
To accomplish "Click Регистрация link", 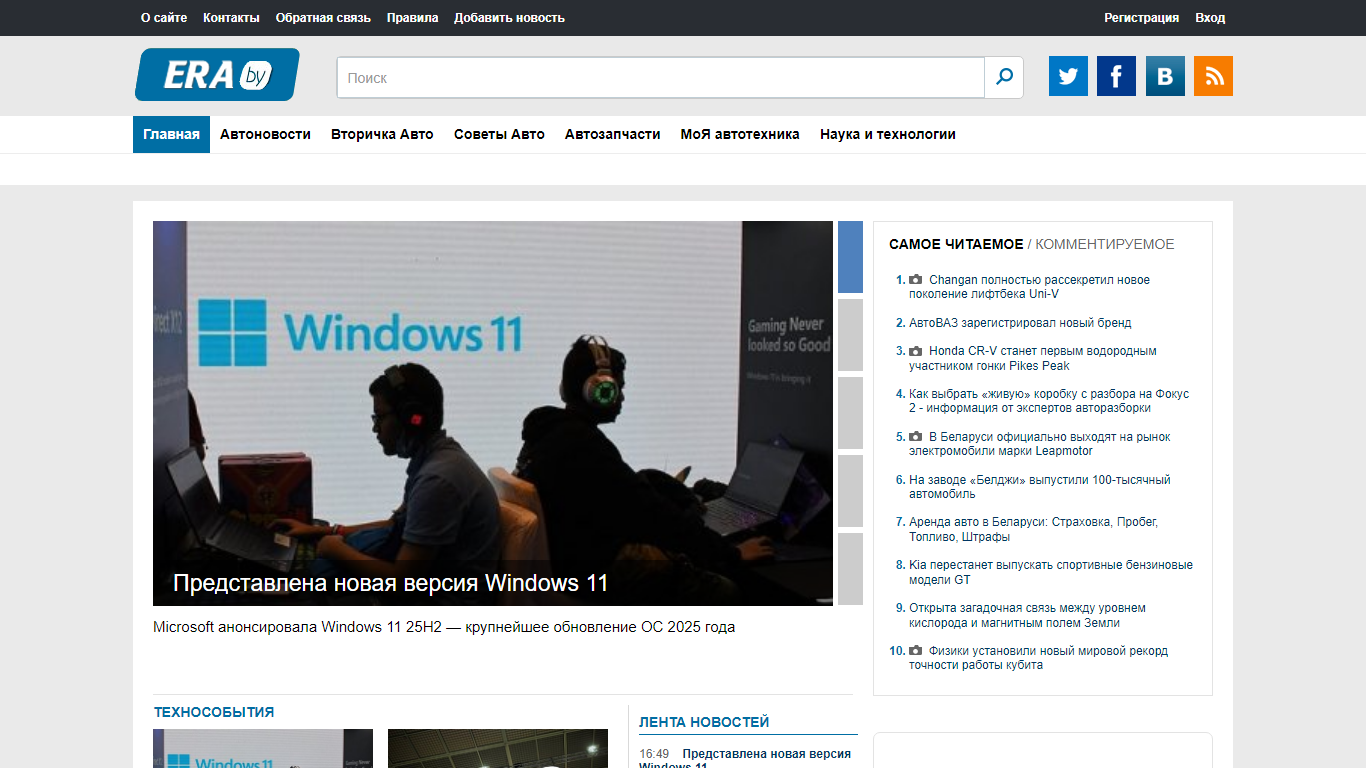I will (x=1141, y=17).
